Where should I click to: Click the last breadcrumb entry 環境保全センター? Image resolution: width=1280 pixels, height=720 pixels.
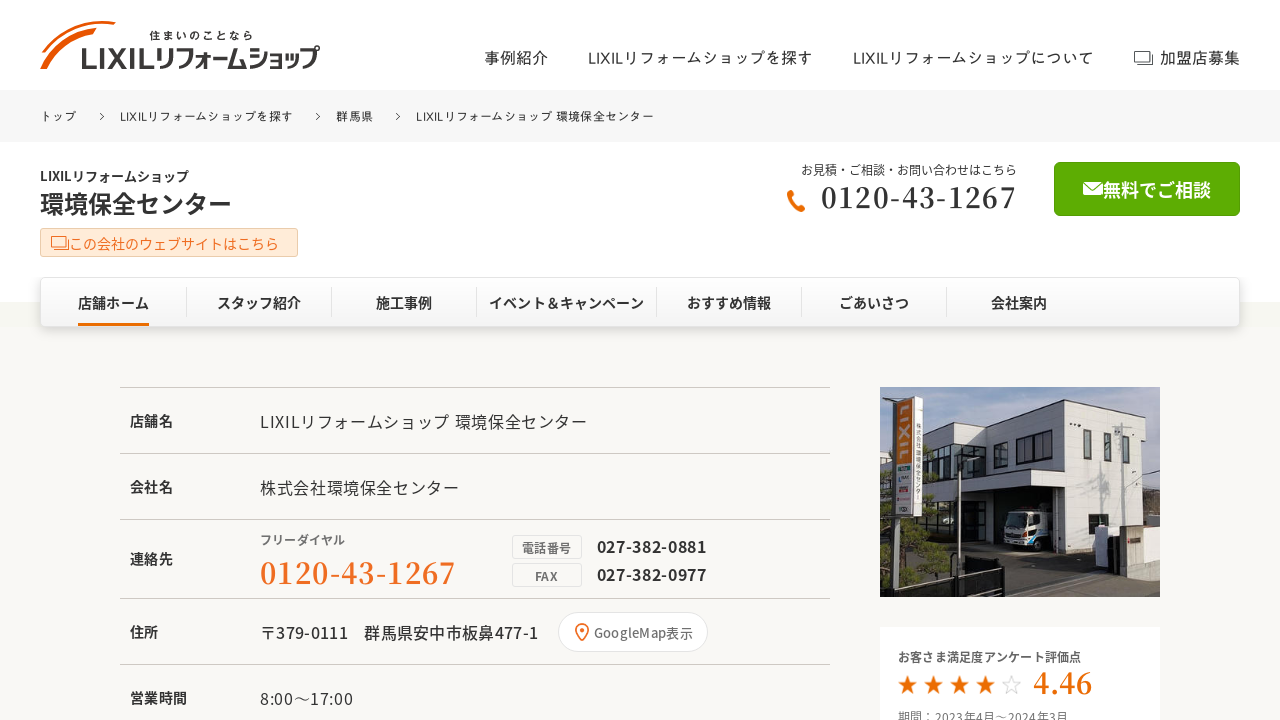pos(535,116)
